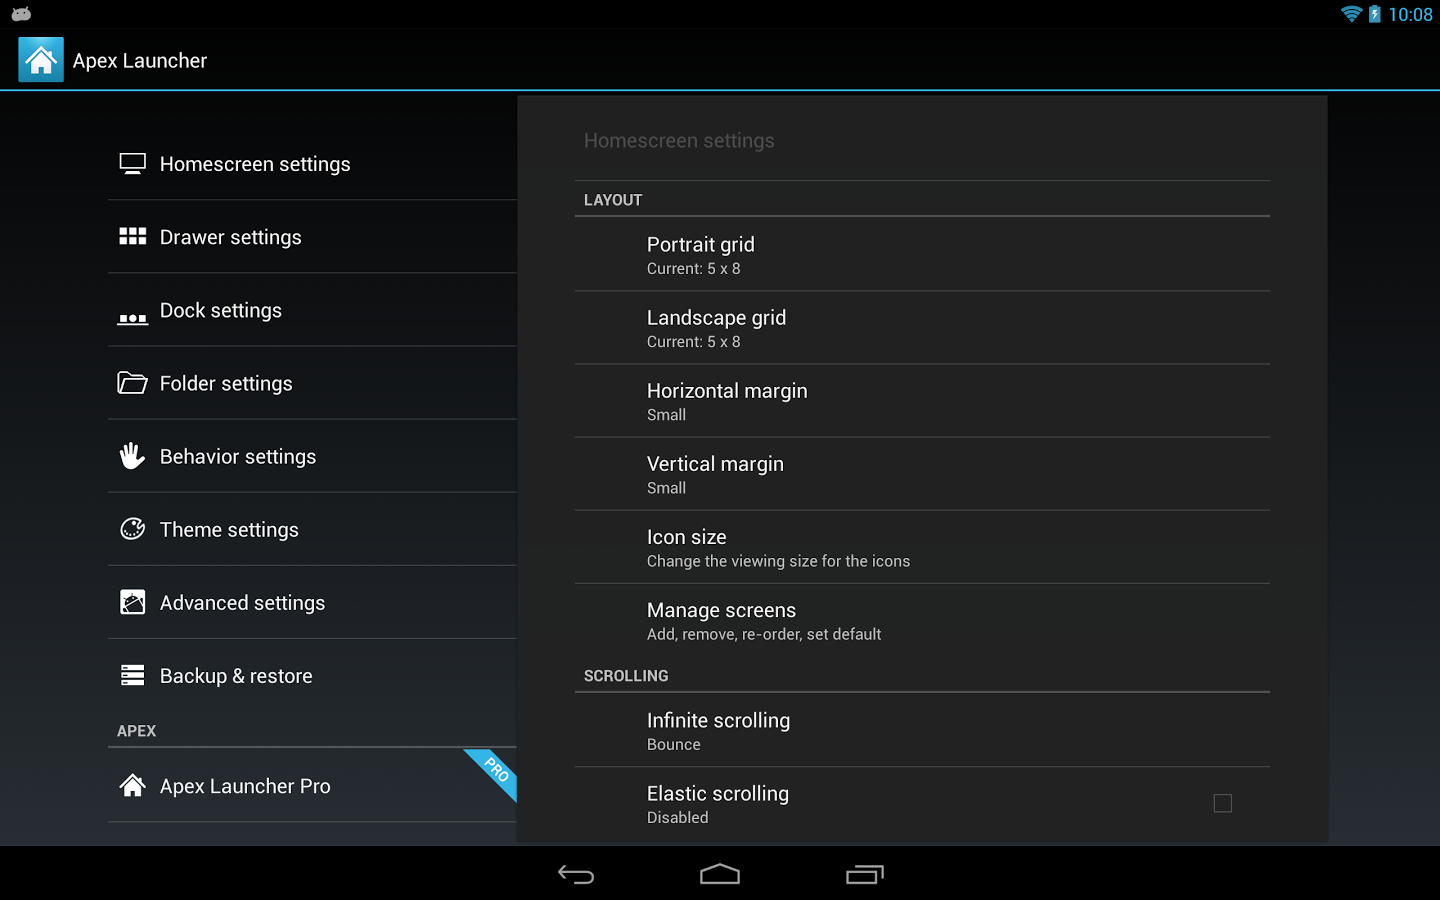Open the Landscape grid size option
Screen dimensions: 1440x900
click(922, 328)
